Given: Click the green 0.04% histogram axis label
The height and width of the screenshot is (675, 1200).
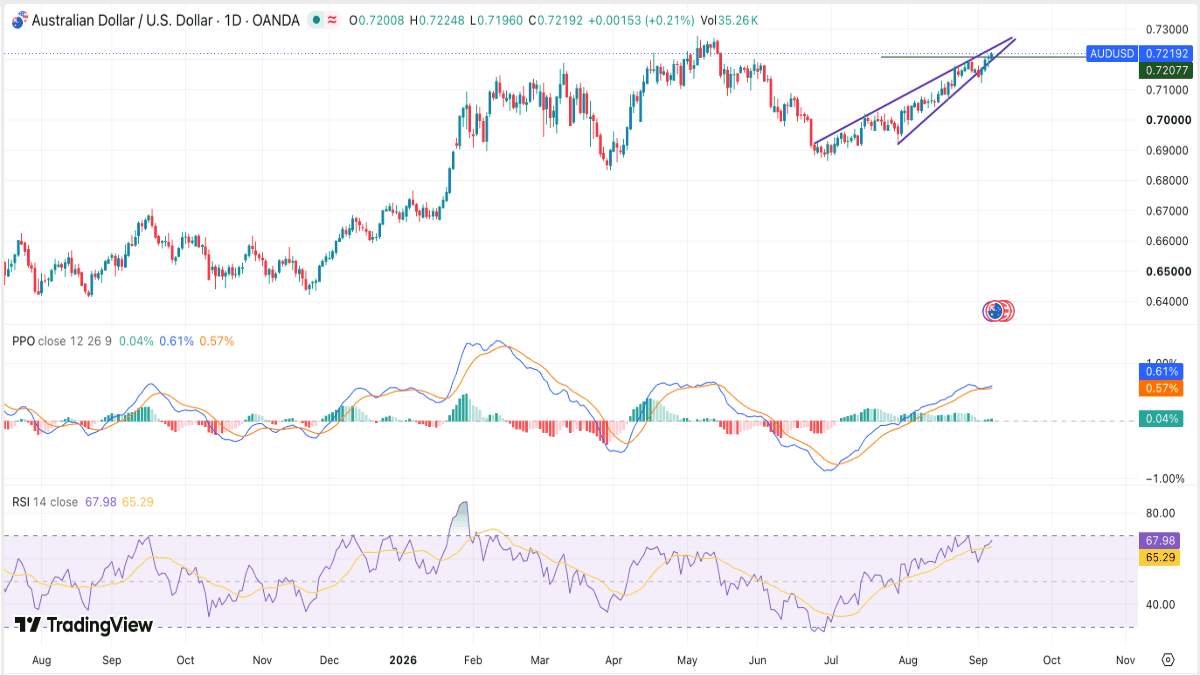Looking at the screenshot, I should pyautogui.click(x=1160, y=419).
